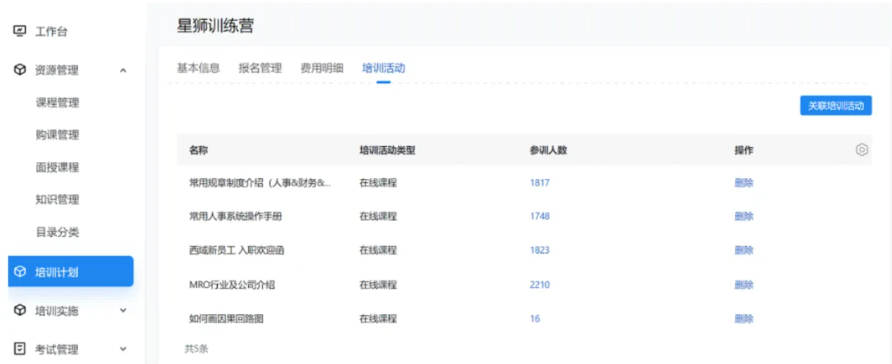Switch to the 费用明细 tab
Viewport: 892px width, 364px height.
pyautogui.click(x=321, y=68)
